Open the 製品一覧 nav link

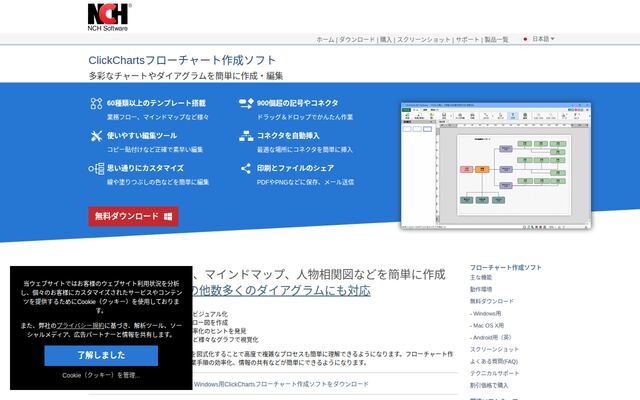pos(496,40)
